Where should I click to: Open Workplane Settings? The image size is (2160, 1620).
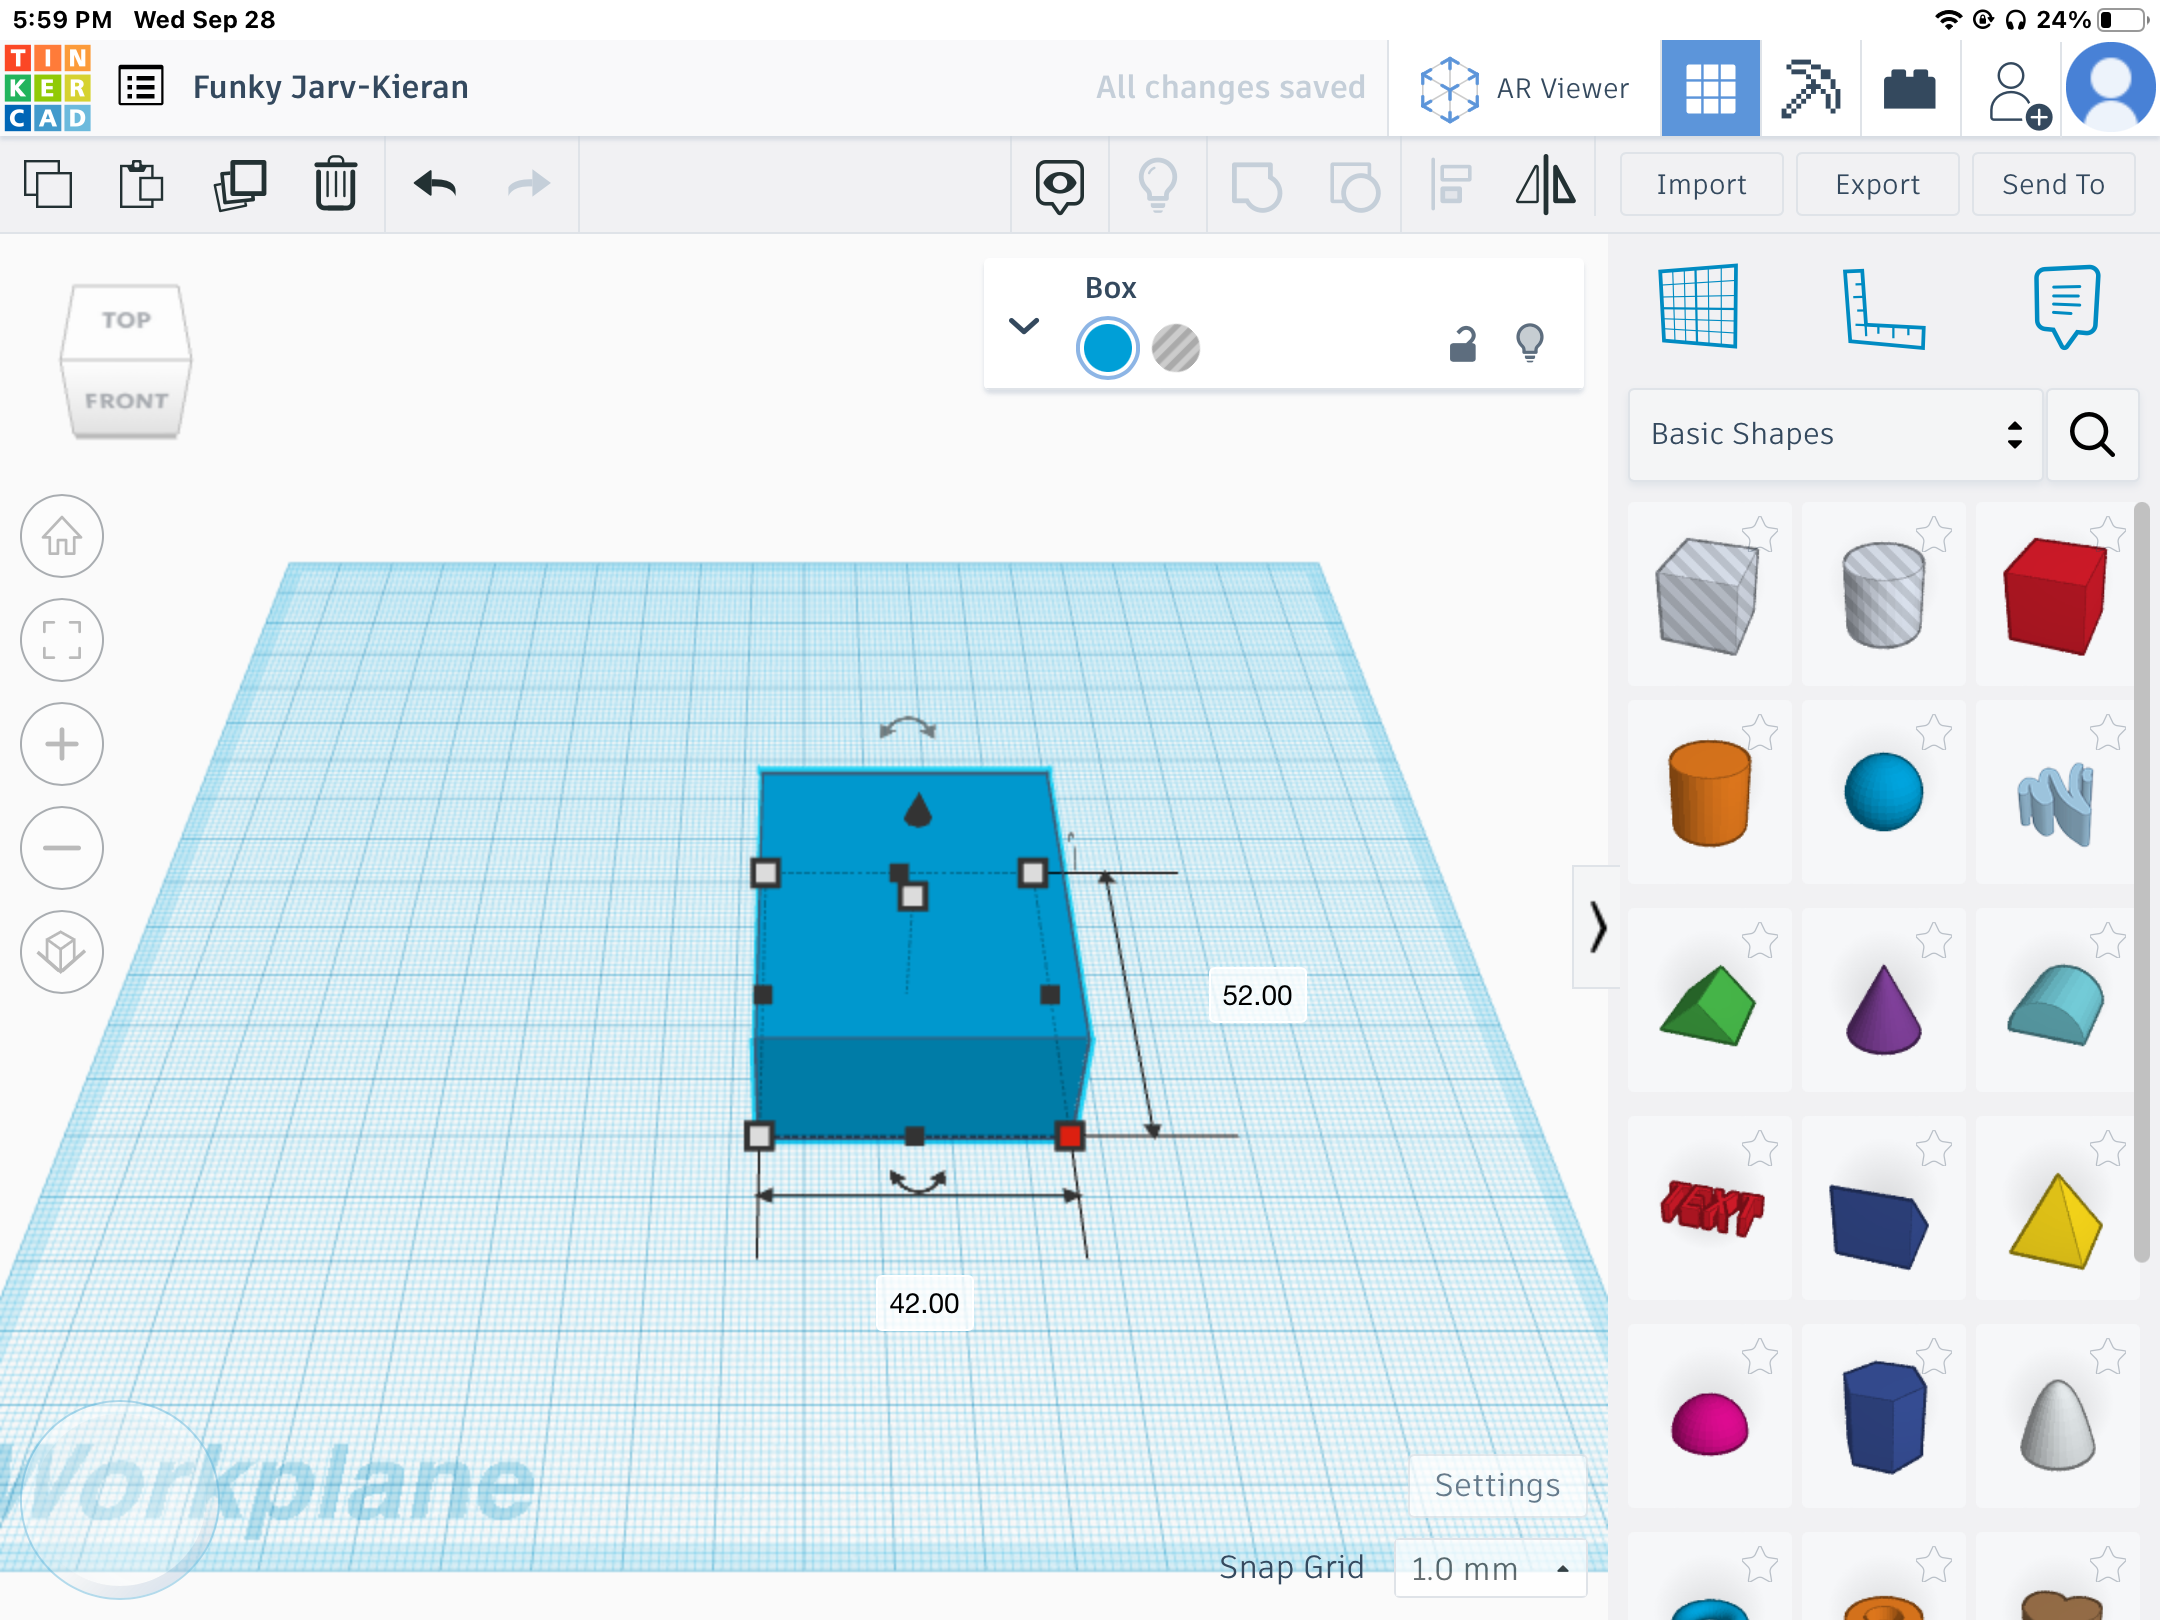coord(1496,1486)
